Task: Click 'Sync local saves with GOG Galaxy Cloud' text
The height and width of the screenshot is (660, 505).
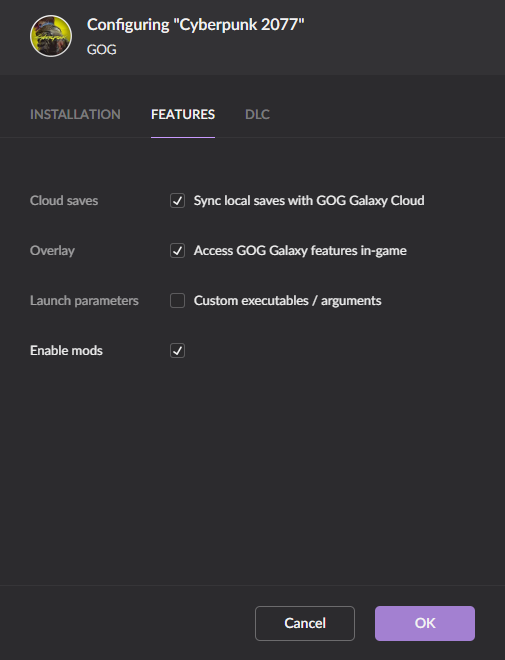Action: coord(309,201)
